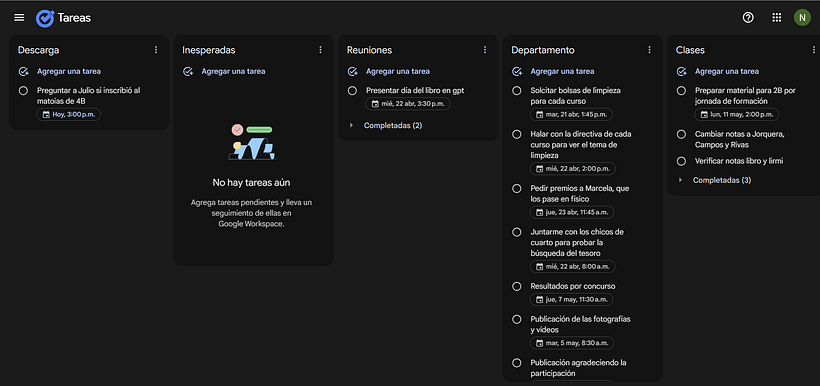
Task: Open 'Hoy, 3:00 p.m.' date chip
Action: (69, 115)
